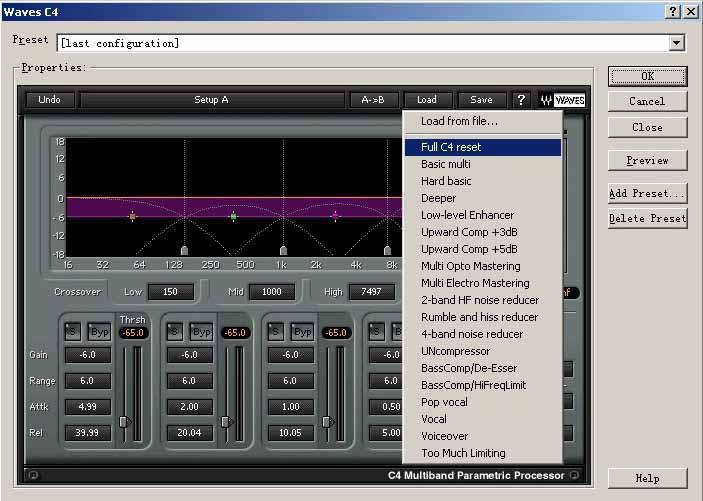Click the crossover handle at 1k
Screen dimensions: 703x501
pyautogui.click(x=284, y=250)
